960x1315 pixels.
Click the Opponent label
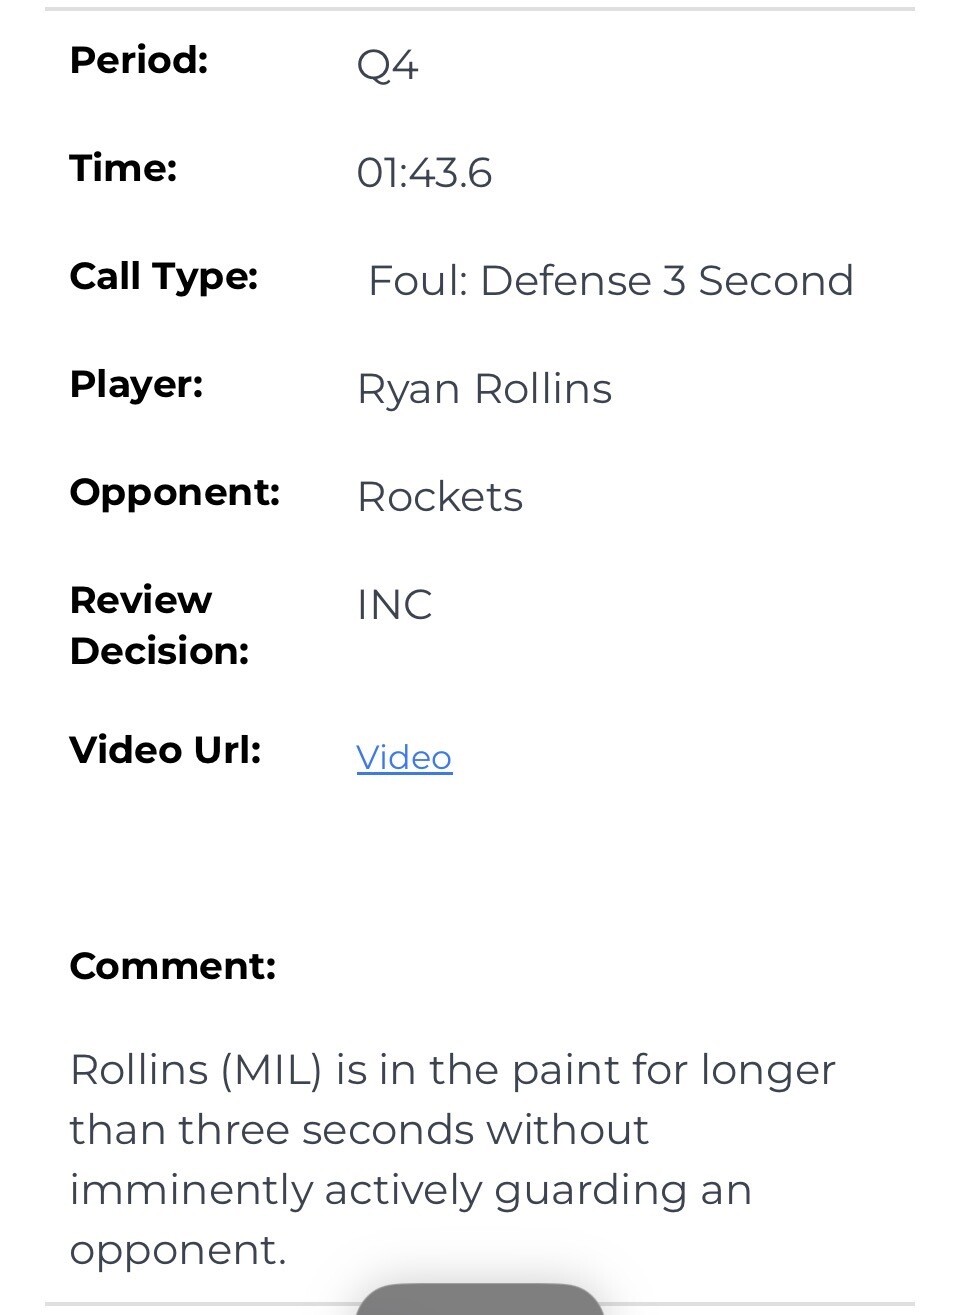click(x=175, y=492)
